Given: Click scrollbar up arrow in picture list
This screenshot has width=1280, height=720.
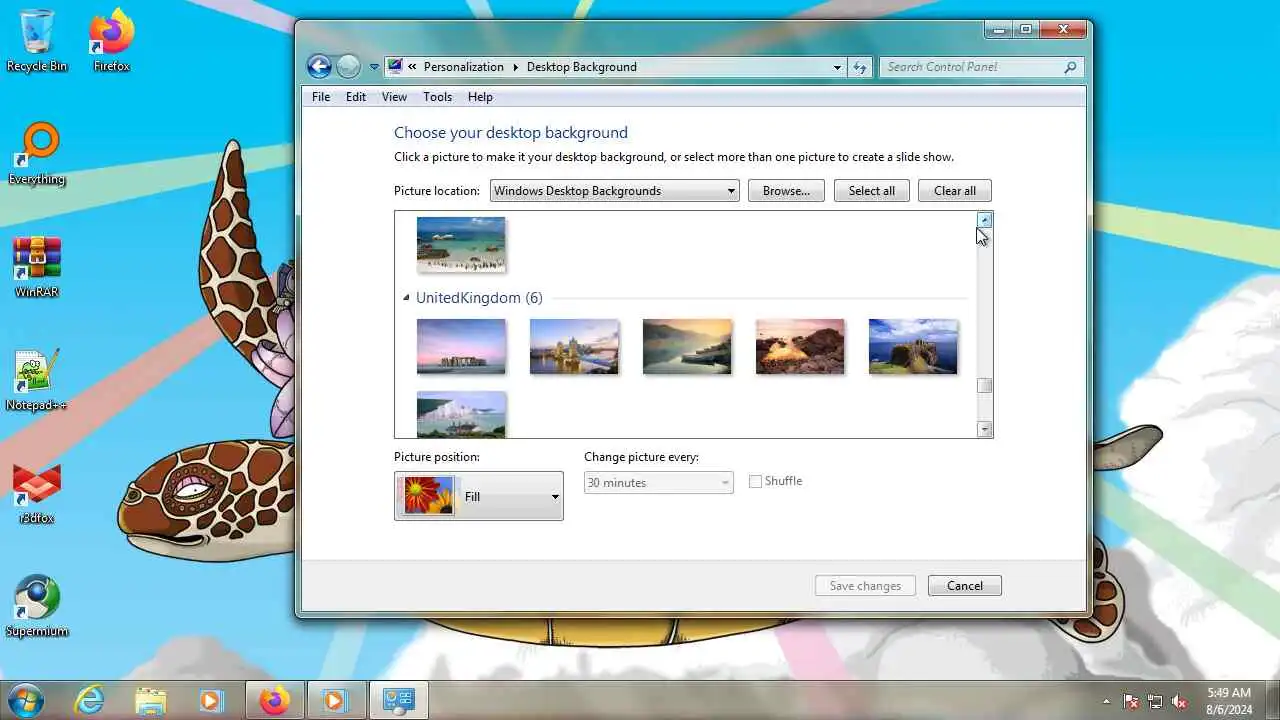Looking at the screenshot, I should coord(985,220).
